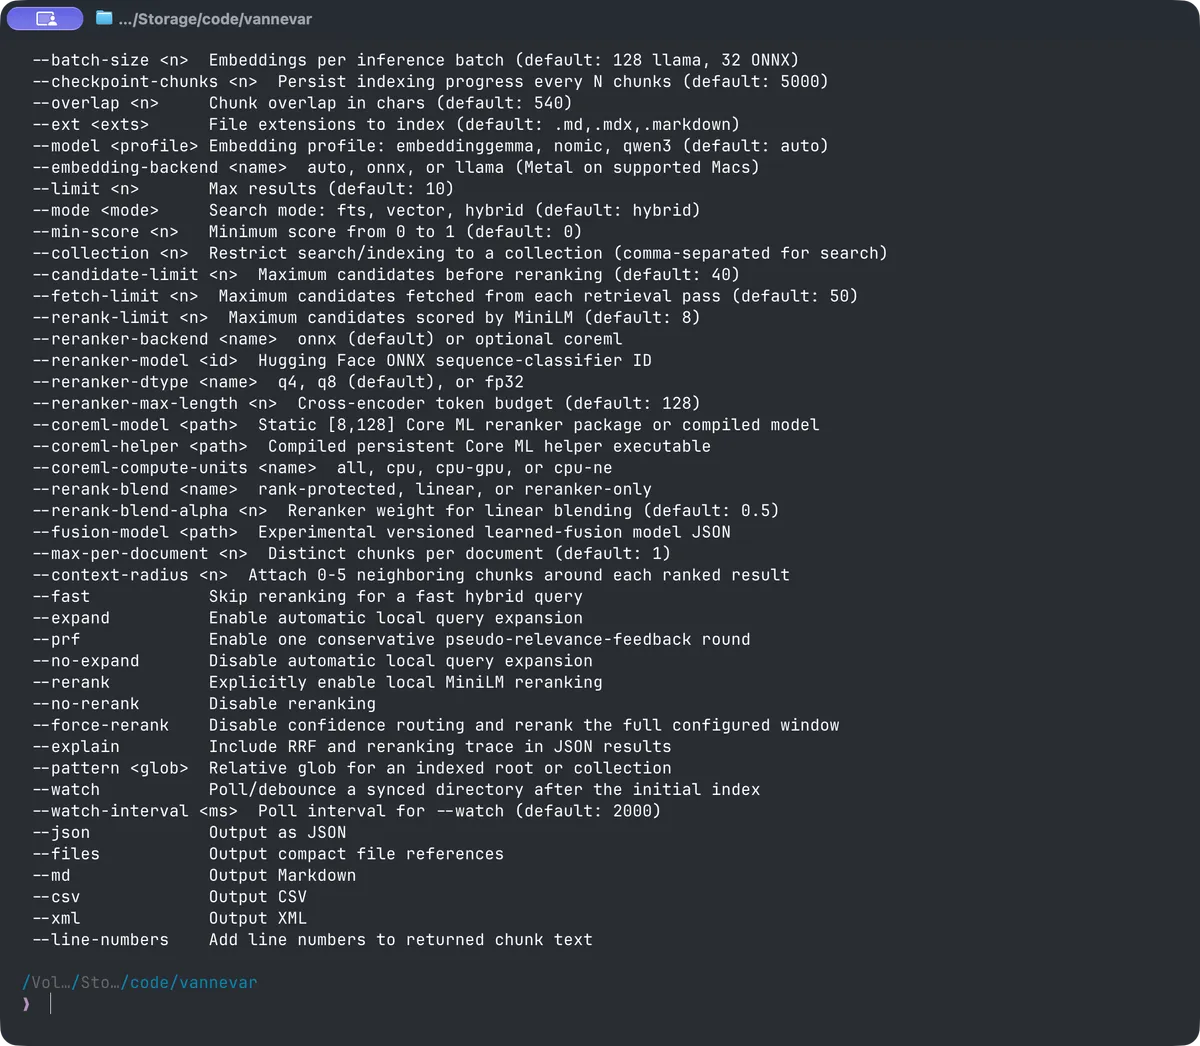Click the folder icon beside the path title

click(x=104, y=18)
